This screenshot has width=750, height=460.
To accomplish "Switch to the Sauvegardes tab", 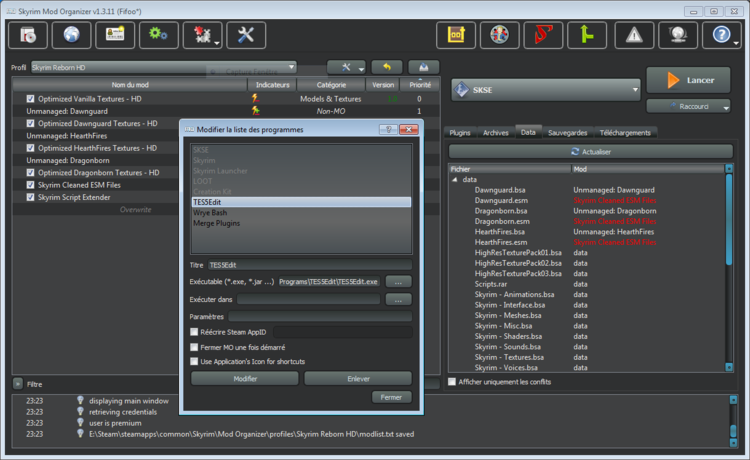I will [567, 132].
